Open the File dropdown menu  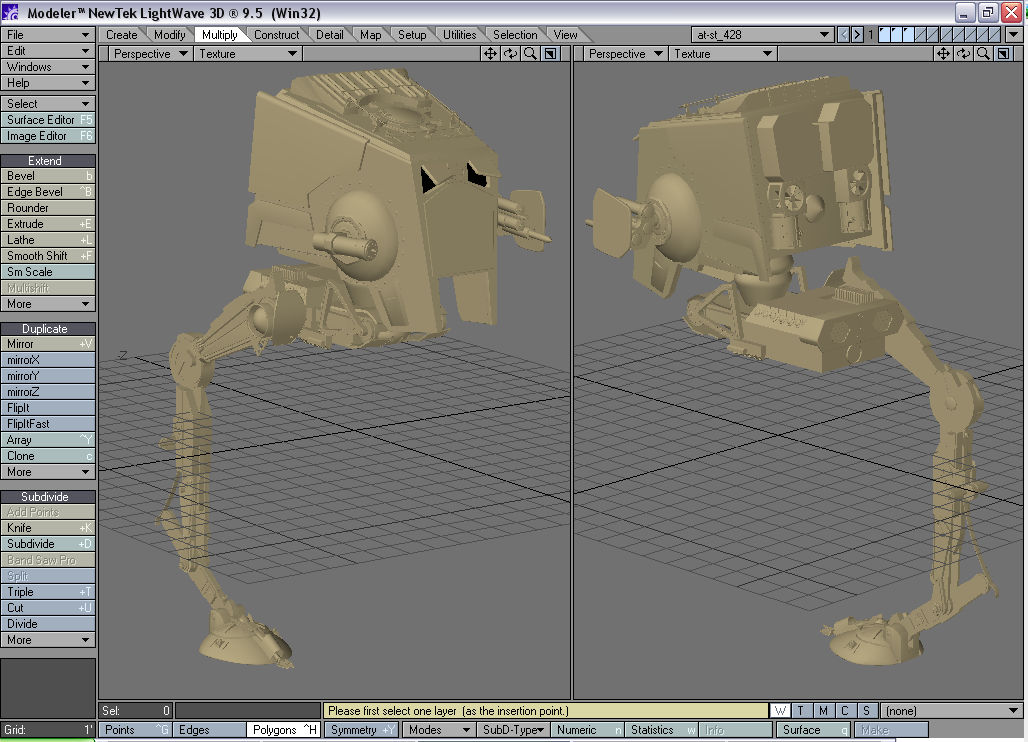(x=48, y=35)
